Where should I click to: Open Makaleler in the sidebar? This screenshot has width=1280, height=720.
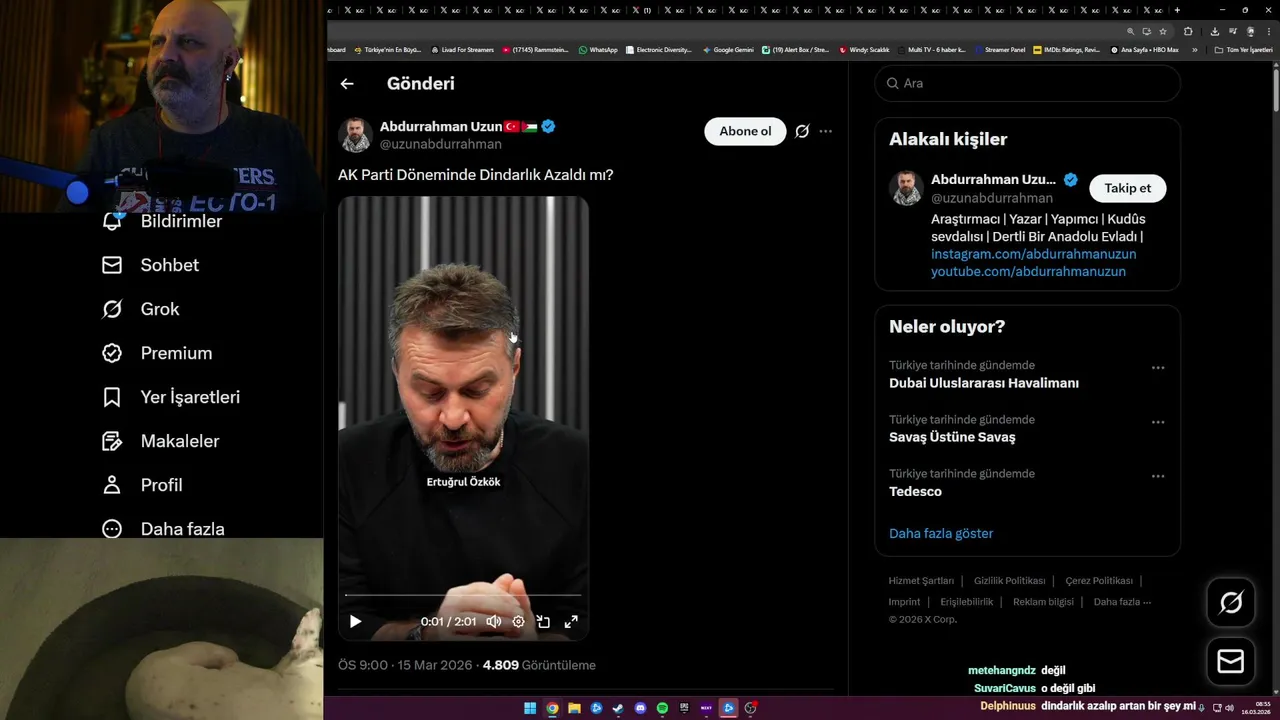[x=160, y=441]
